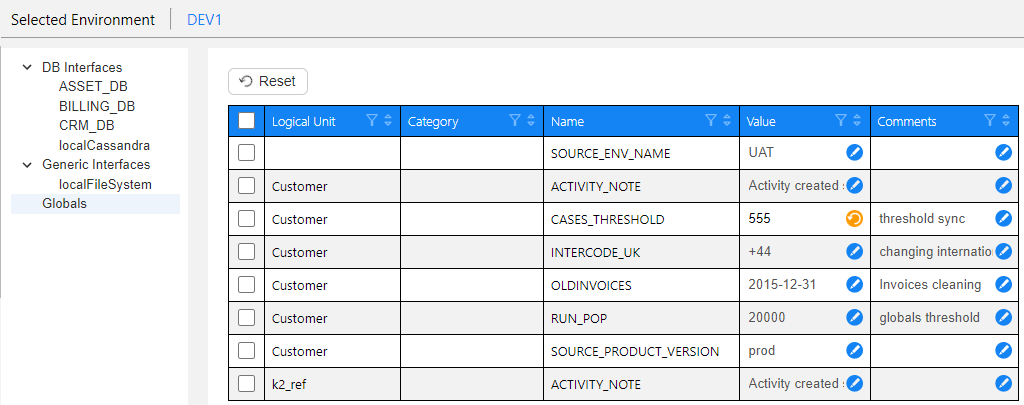Collapse the DB Interfaces tree node
This screenshot has height=405, width=1024.
tap(27, 68)
